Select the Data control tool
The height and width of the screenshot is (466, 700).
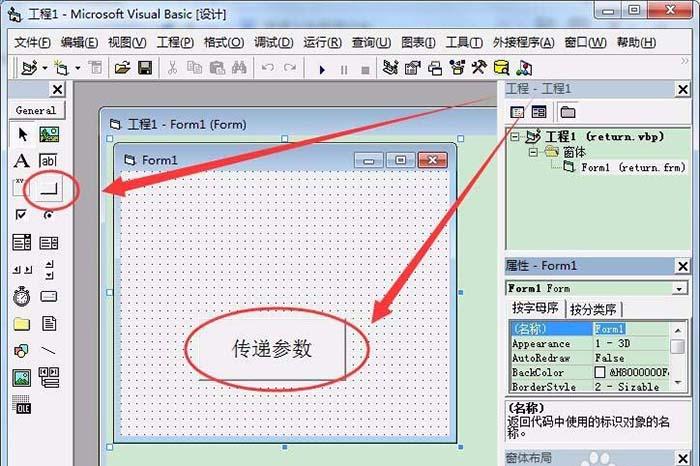[49, 378]
